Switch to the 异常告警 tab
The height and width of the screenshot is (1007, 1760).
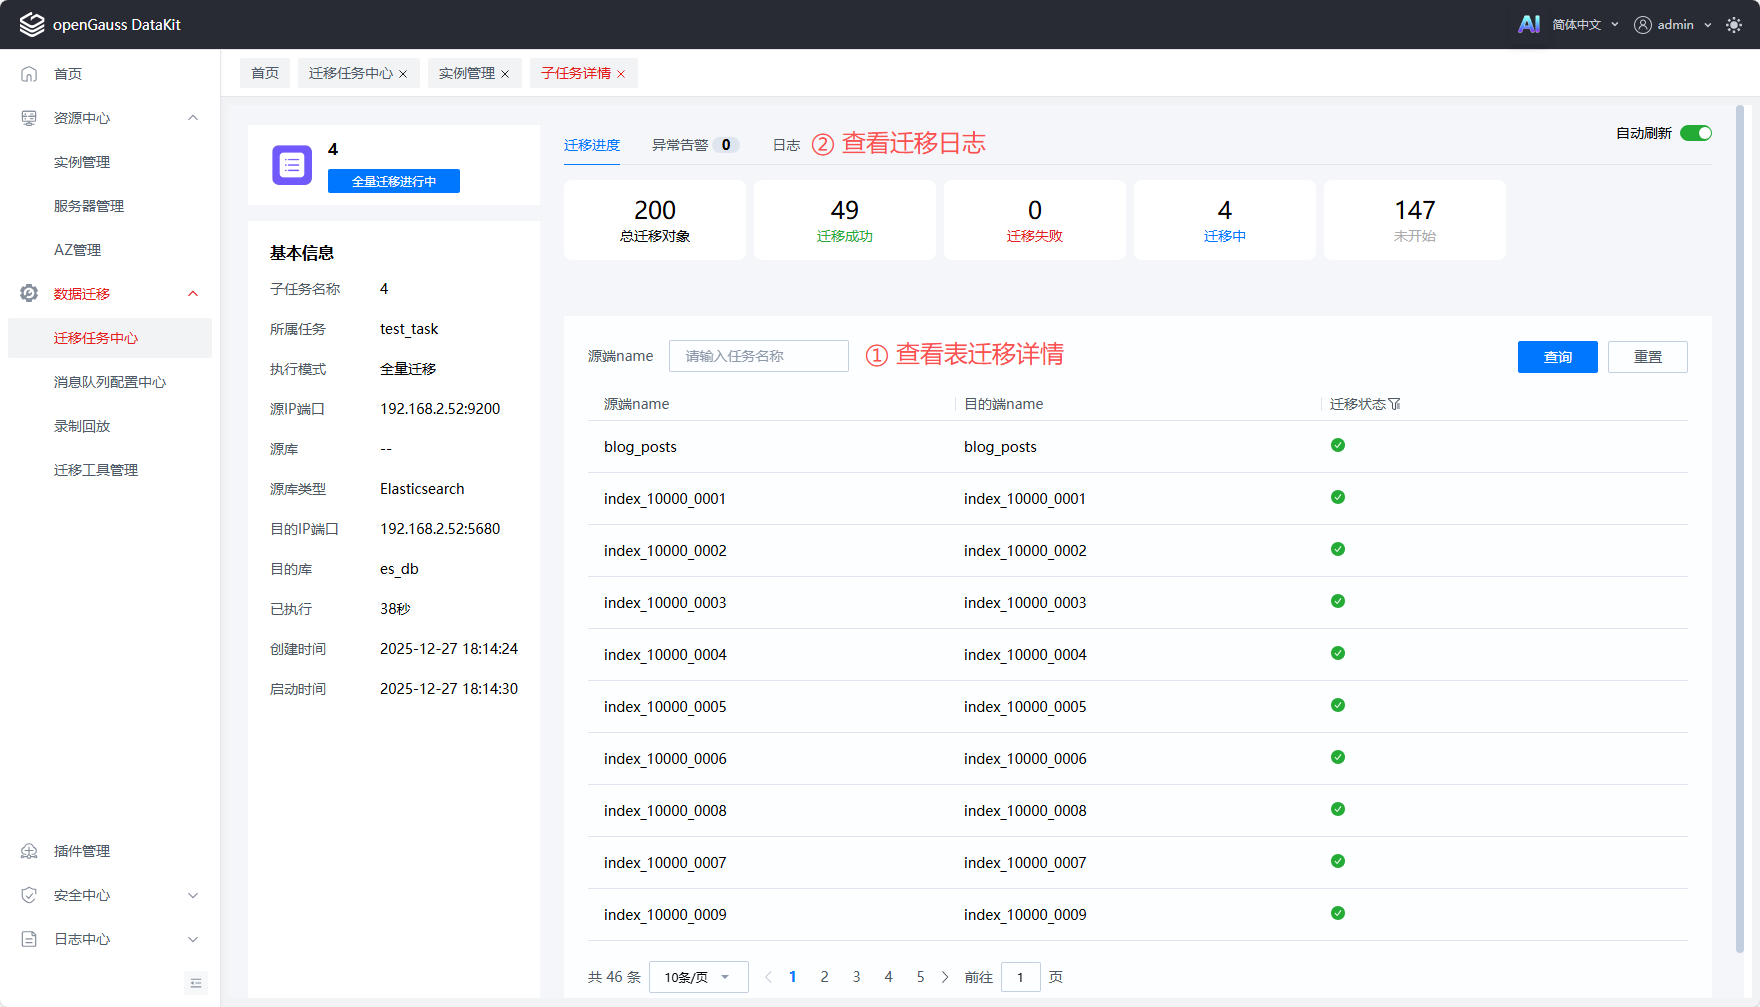click(x=695, y=145)
